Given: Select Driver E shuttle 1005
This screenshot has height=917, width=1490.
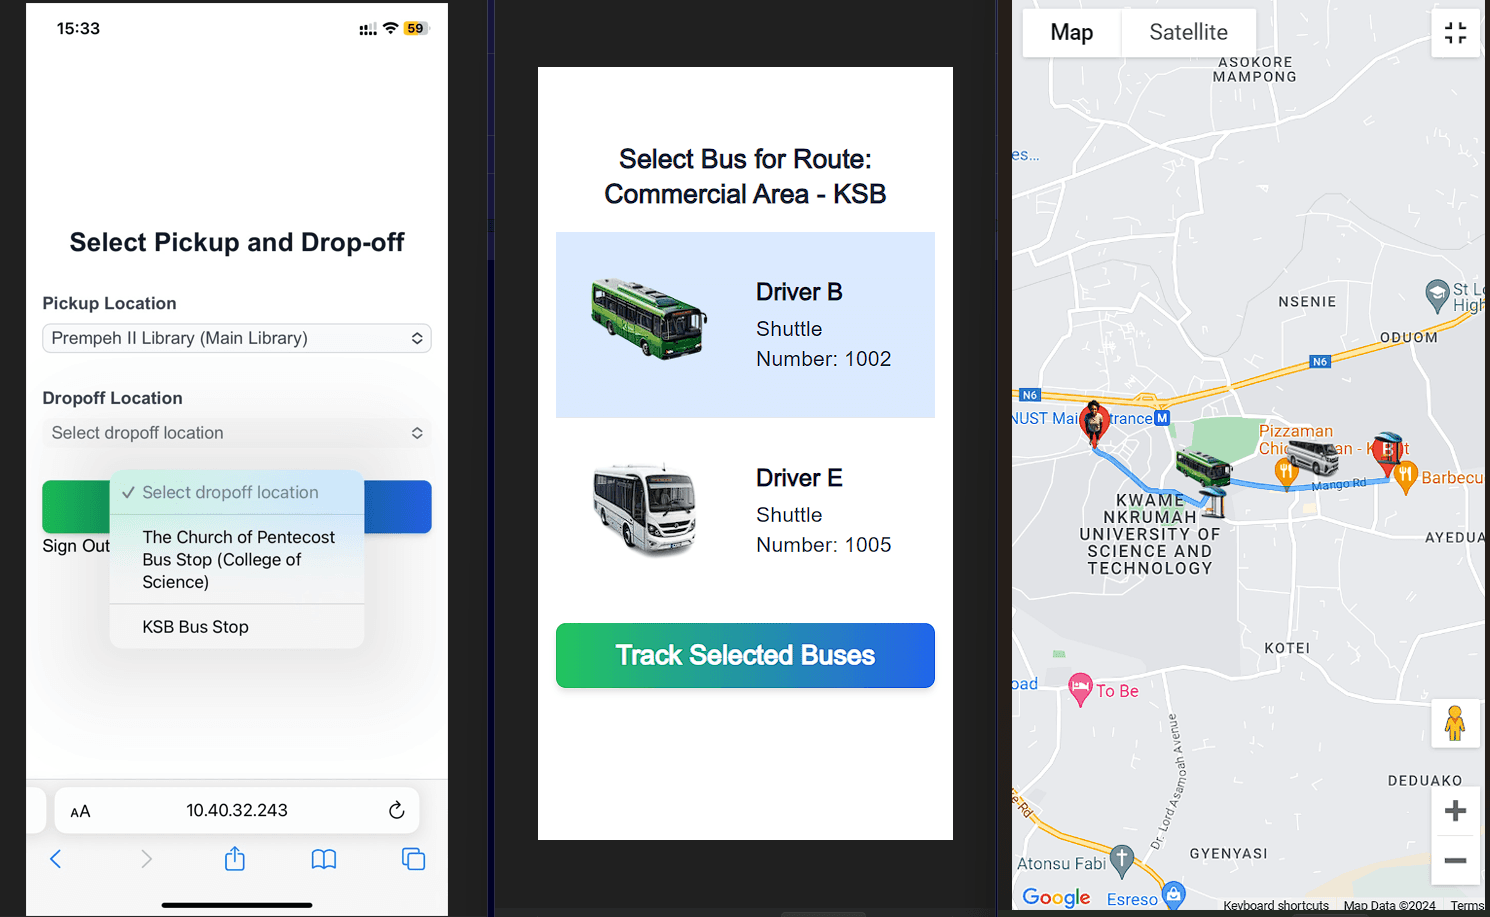Looking at the screenshot, I should point(745,511).
